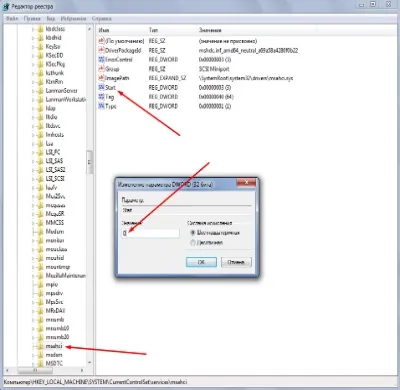Click the tree scrollbar up arrow
The width and height of the screenshot is (400, 390).
[x=89, y=29]
